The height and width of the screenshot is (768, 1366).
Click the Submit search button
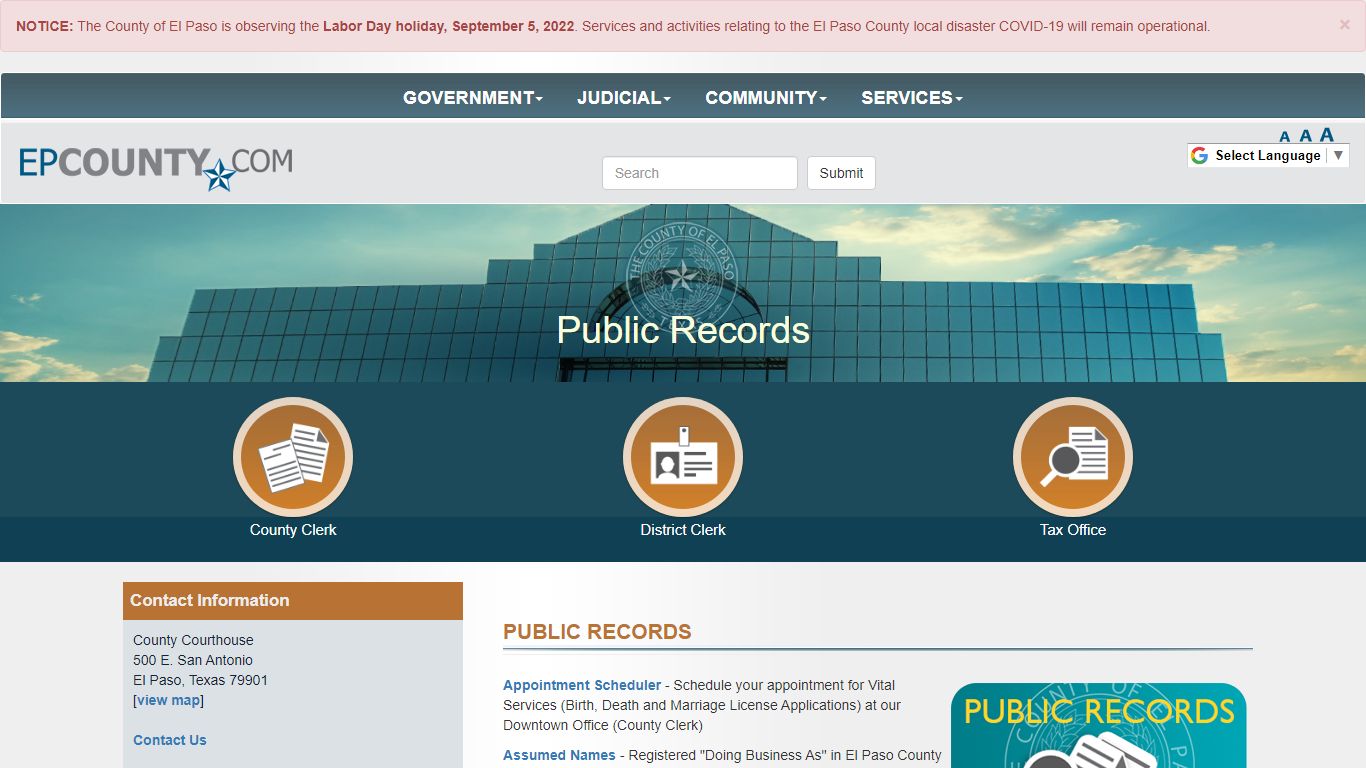tap(841, 173)
